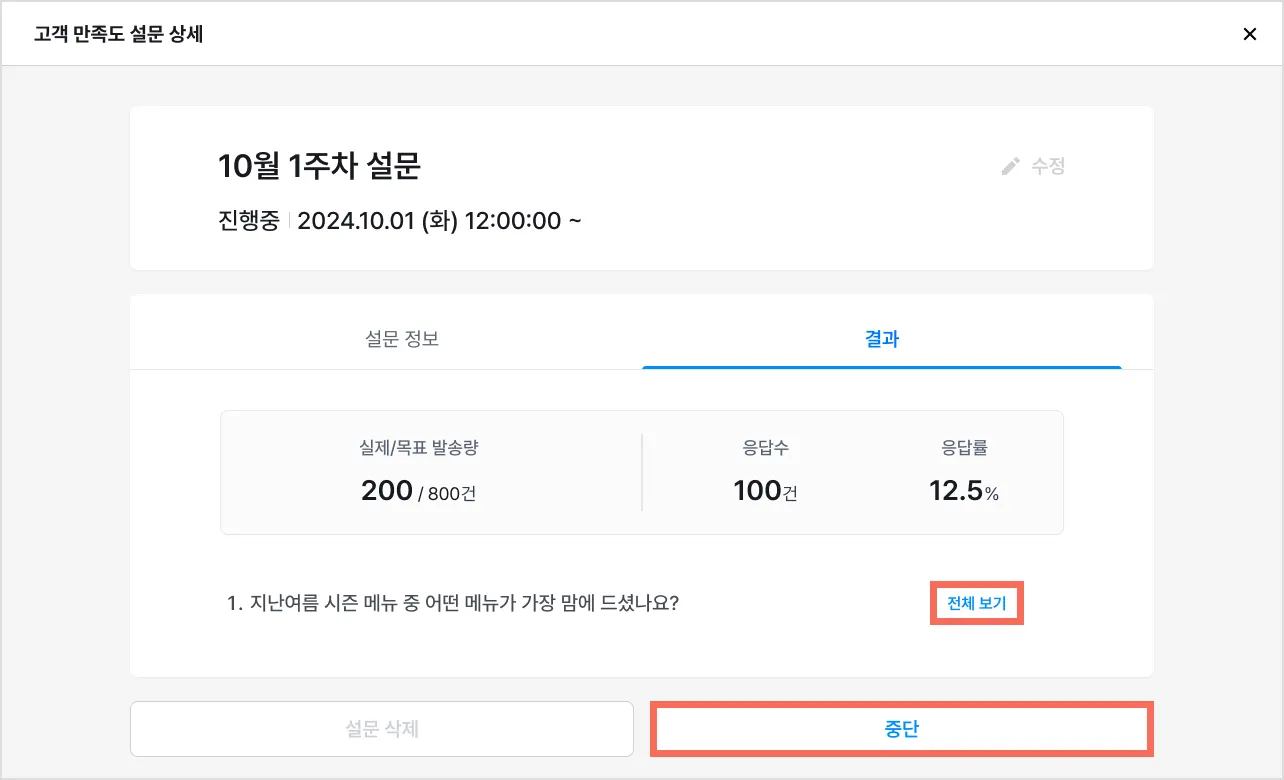
Task: Click the pencil edit icon
Action: click(x=1011, y=167)
